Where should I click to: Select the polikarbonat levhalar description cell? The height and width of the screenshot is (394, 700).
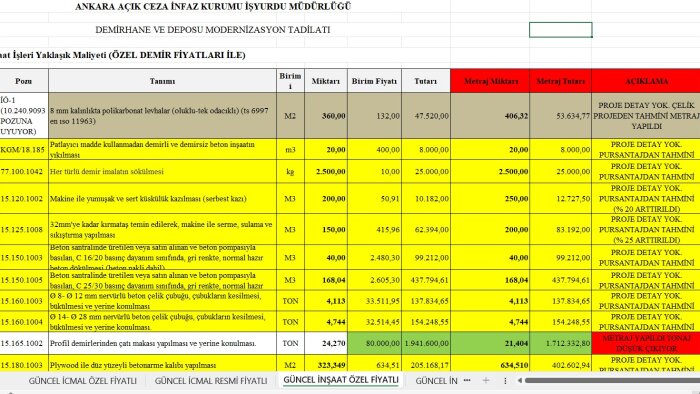pos(162,116)
